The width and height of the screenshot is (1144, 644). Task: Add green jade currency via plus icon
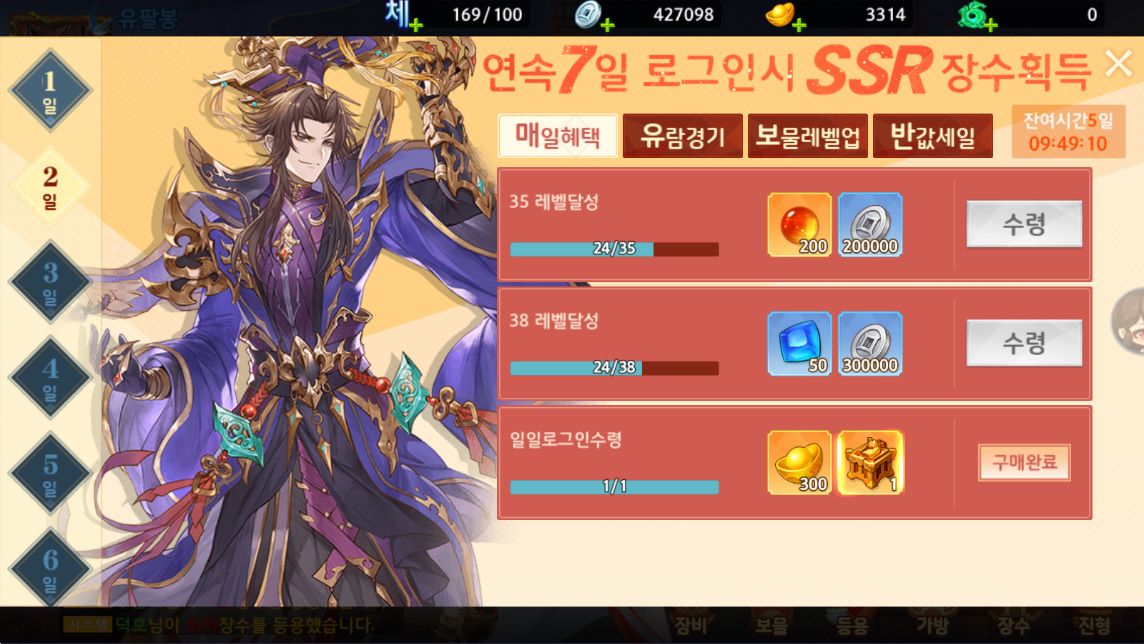990,26
